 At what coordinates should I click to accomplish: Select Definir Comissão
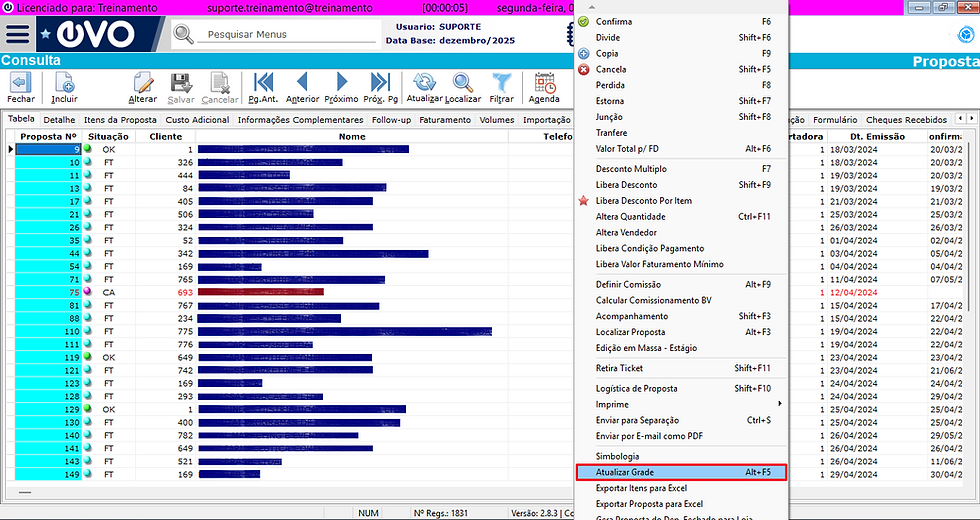[681, 284]
